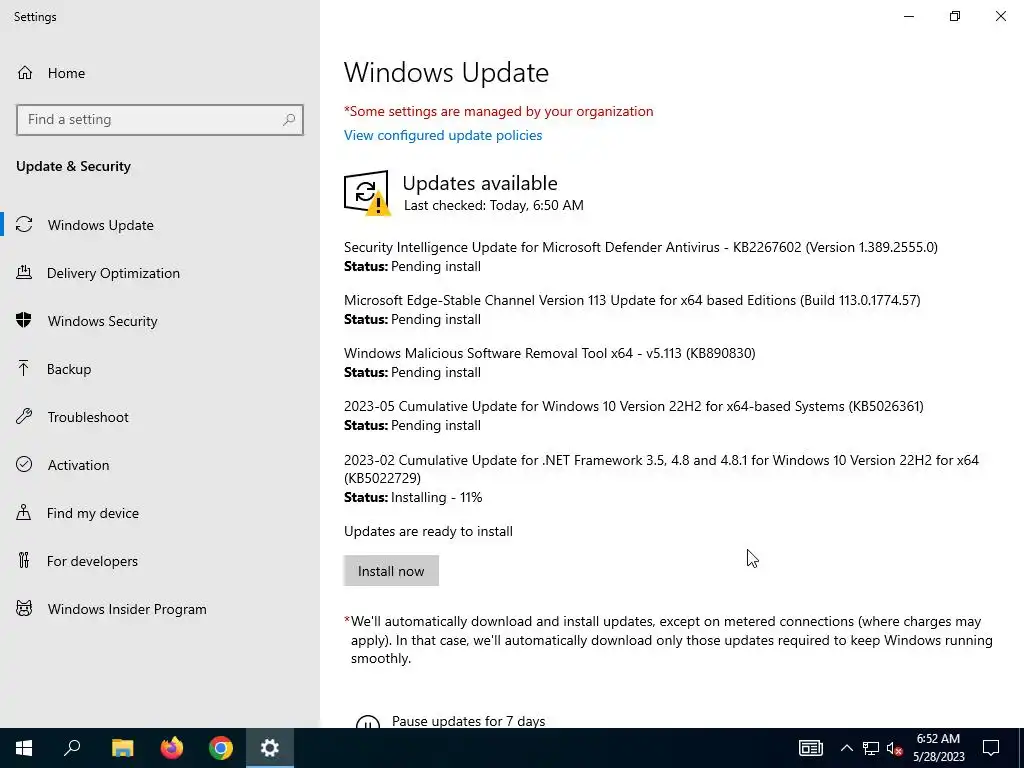Click the network icon in system tray
Image resolution: width=1024 pixels, height=768 pixels.
(871, 748)
